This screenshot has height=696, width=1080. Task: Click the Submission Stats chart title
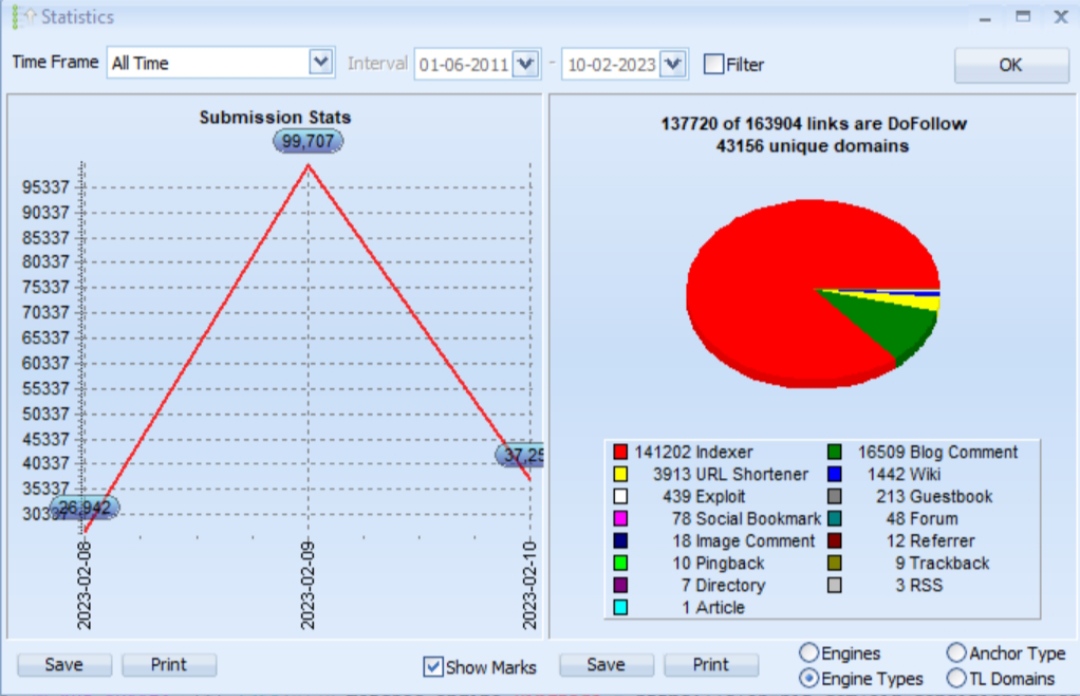276,117
